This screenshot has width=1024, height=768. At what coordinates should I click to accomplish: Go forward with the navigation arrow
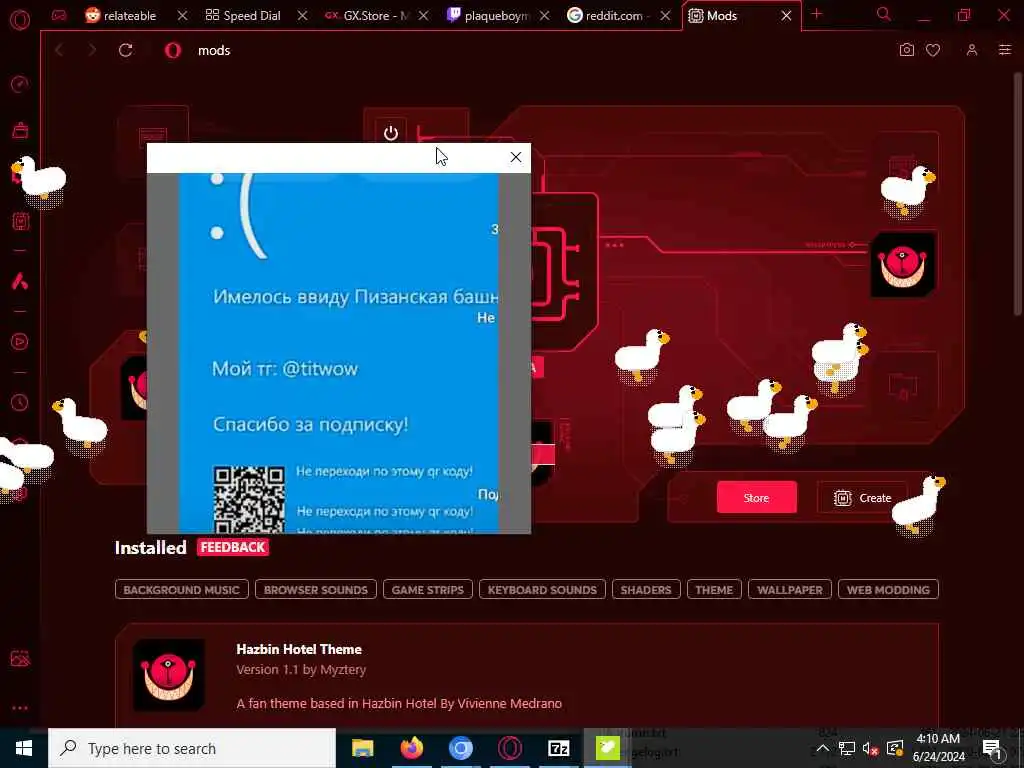click(x=92, y=50)
